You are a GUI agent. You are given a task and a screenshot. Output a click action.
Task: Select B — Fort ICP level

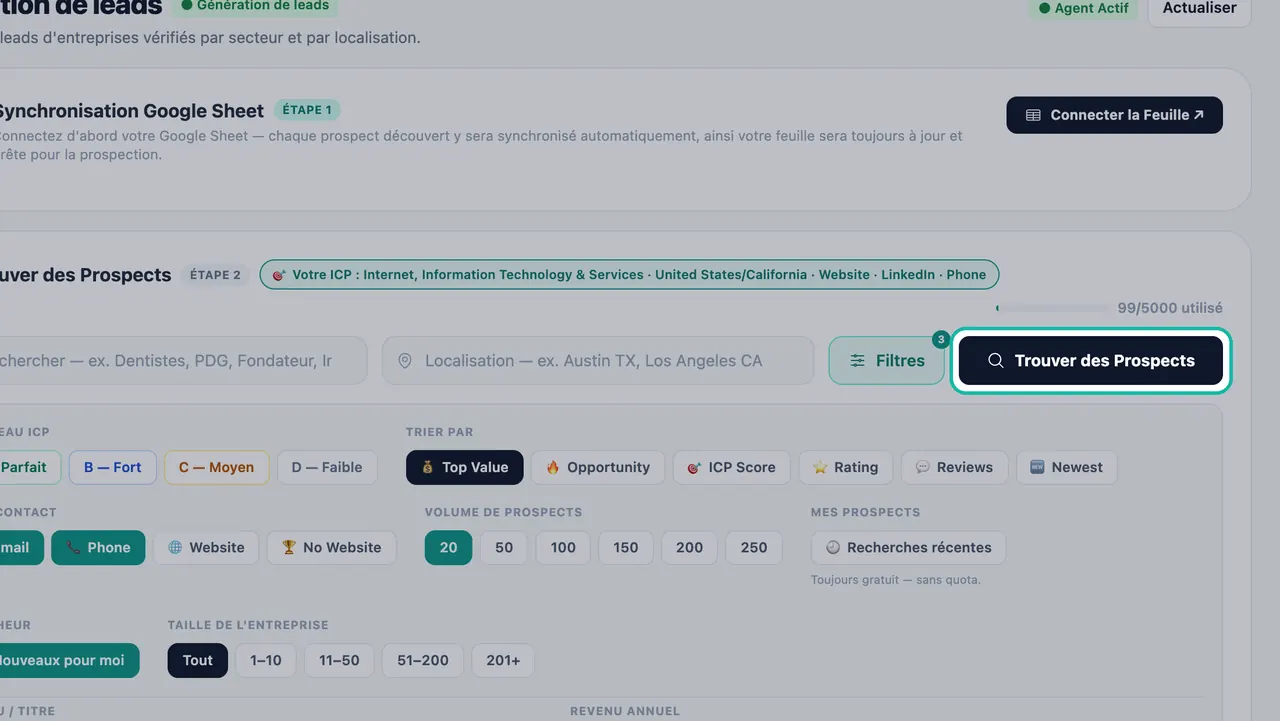[112, 467]
